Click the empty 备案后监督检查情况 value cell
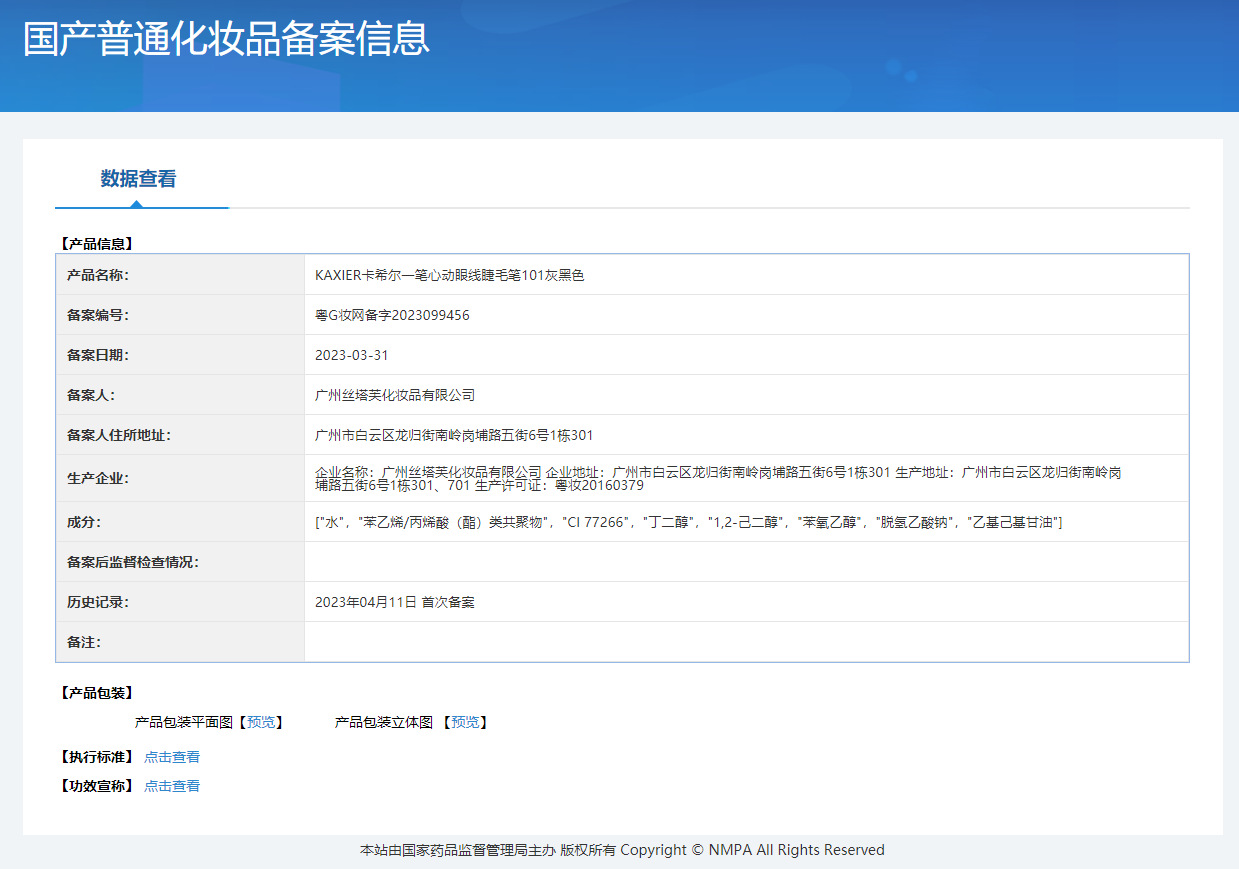1239x869 pixels. 746,562
